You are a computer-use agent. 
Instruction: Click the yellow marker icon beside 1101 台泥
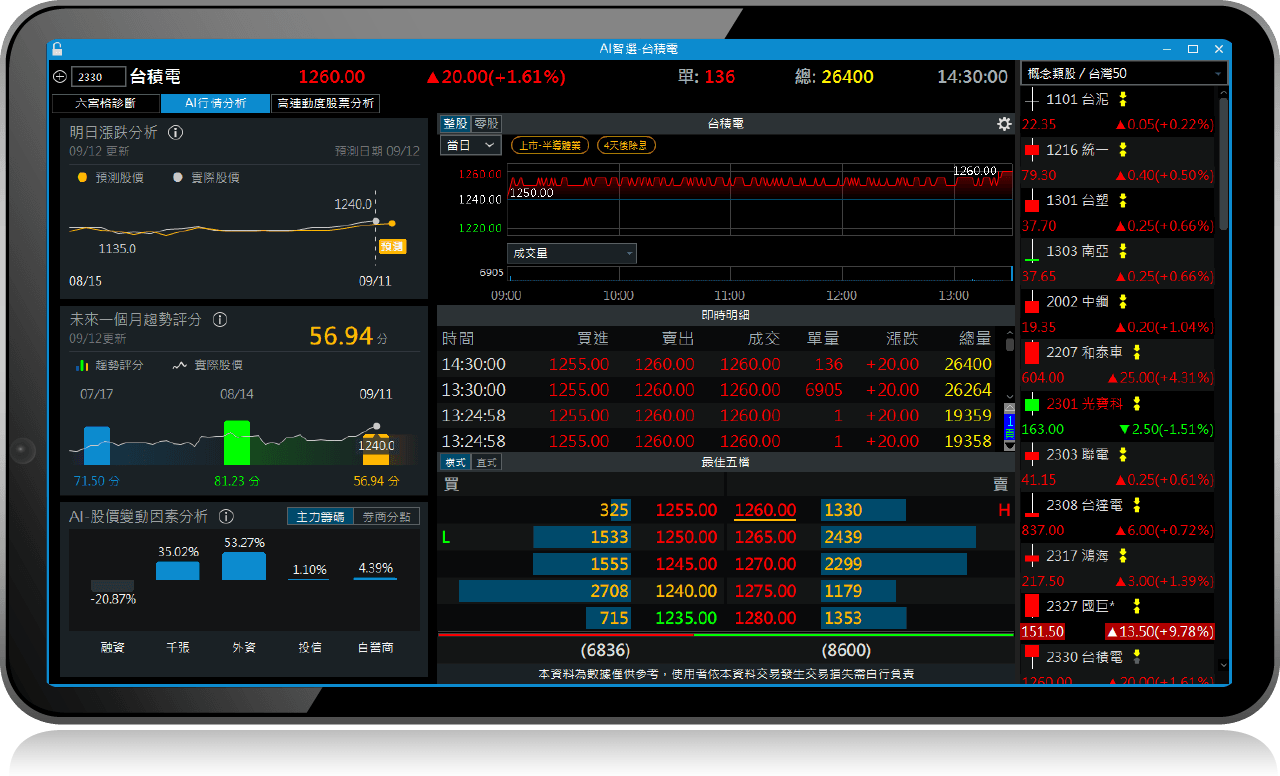[1123, 99]
